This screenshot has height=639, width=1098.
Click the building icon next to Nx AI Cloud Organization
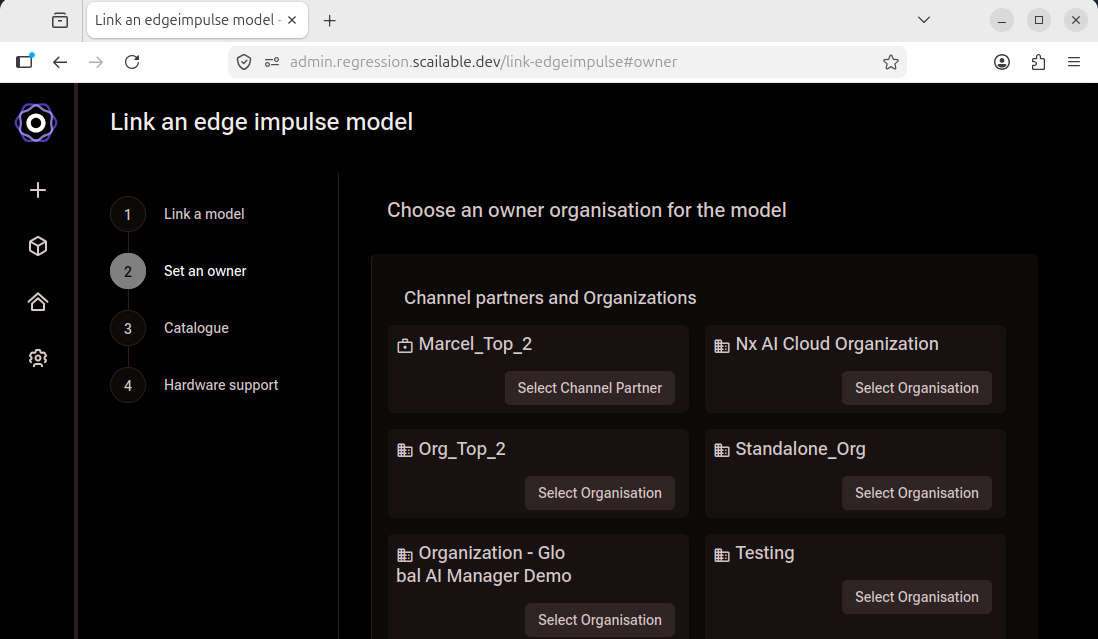coord(722,346)
